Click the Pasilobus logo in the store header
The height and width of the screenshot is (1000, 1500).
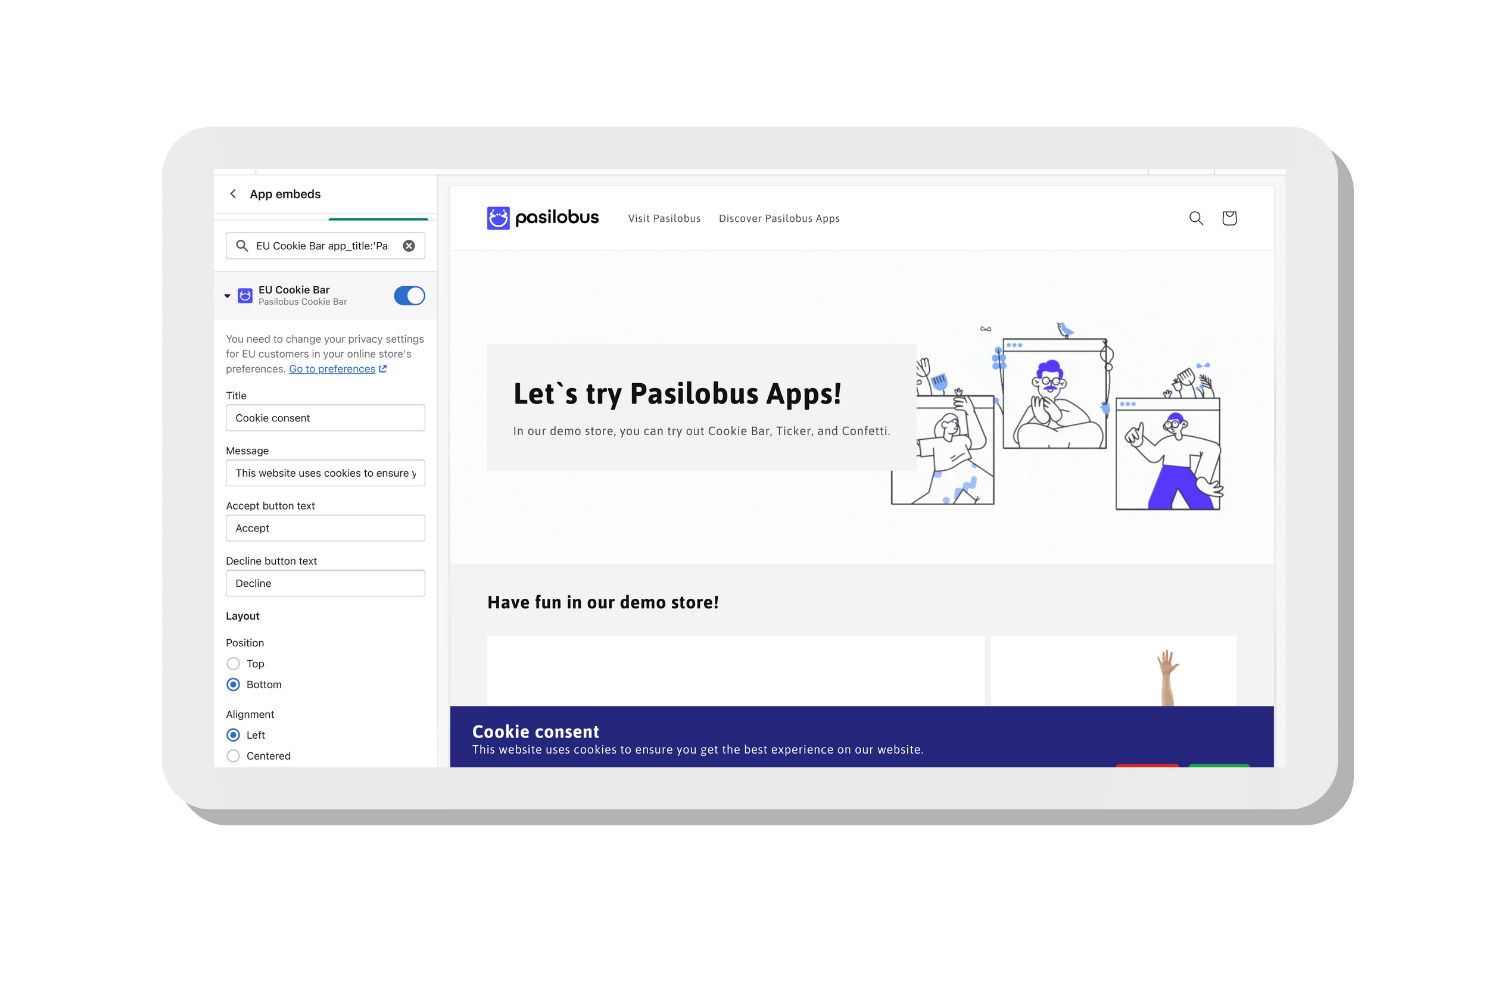coord(543,218)
